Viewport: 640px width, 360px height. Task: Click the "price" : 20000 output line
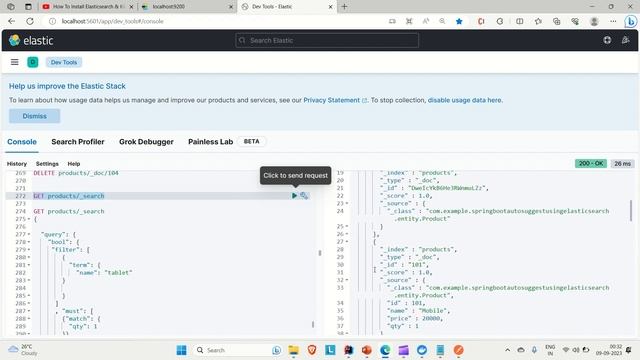(x=415, y=318)
